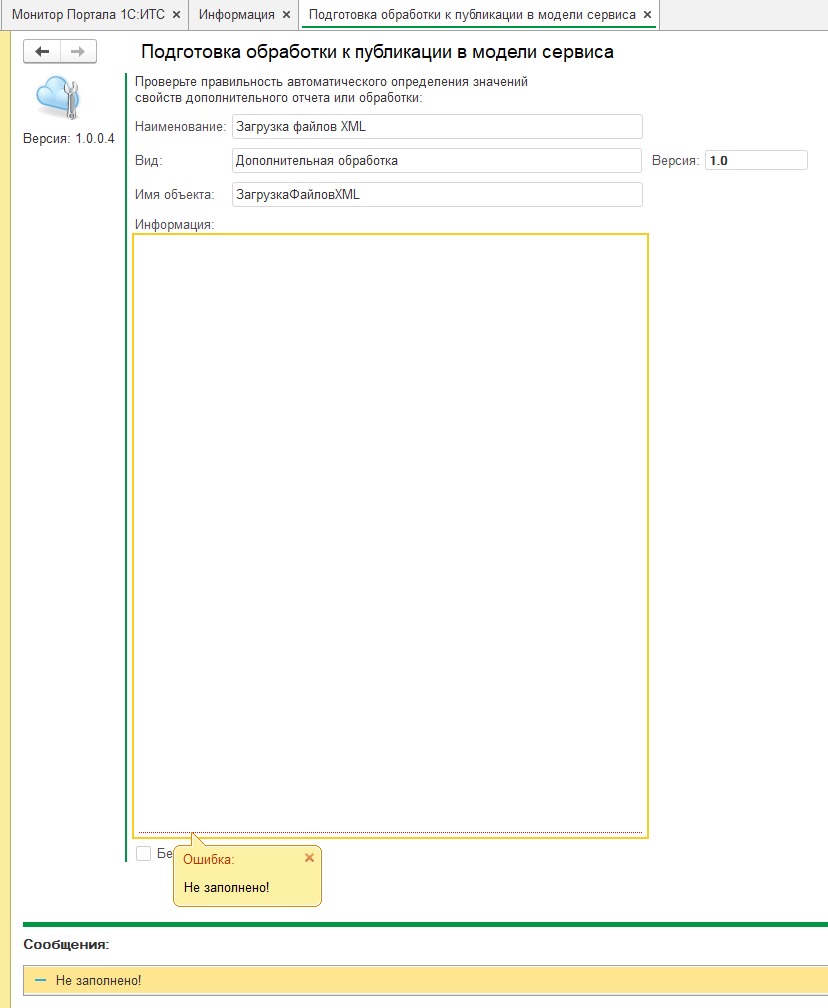Click the cloud with wrench icon
Viewport: 828px width, 1008px height.
click(58, 96)
